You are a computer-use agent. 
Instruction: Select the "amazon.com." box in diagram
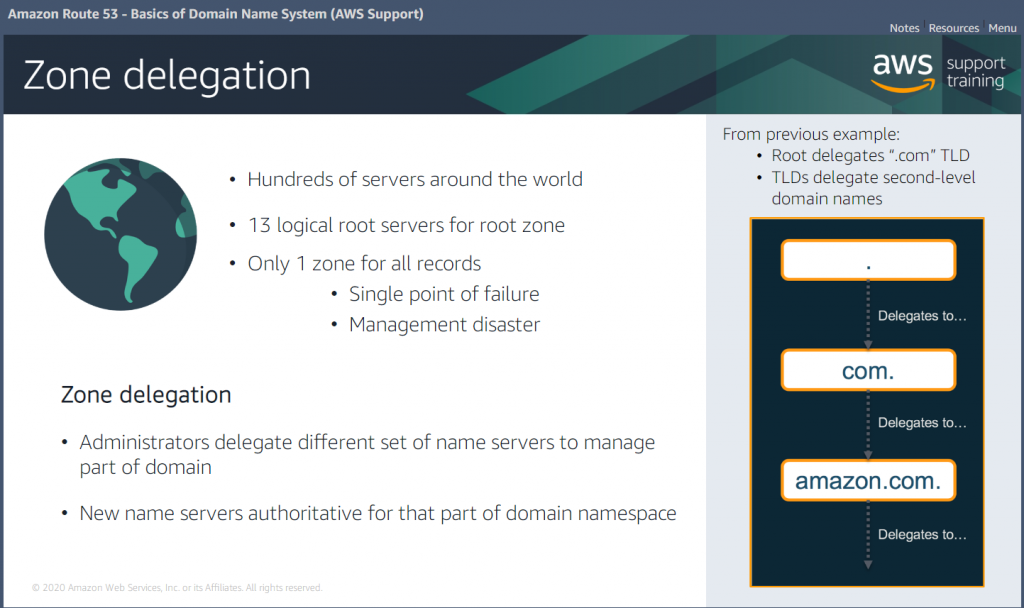(x=868, y=481)
